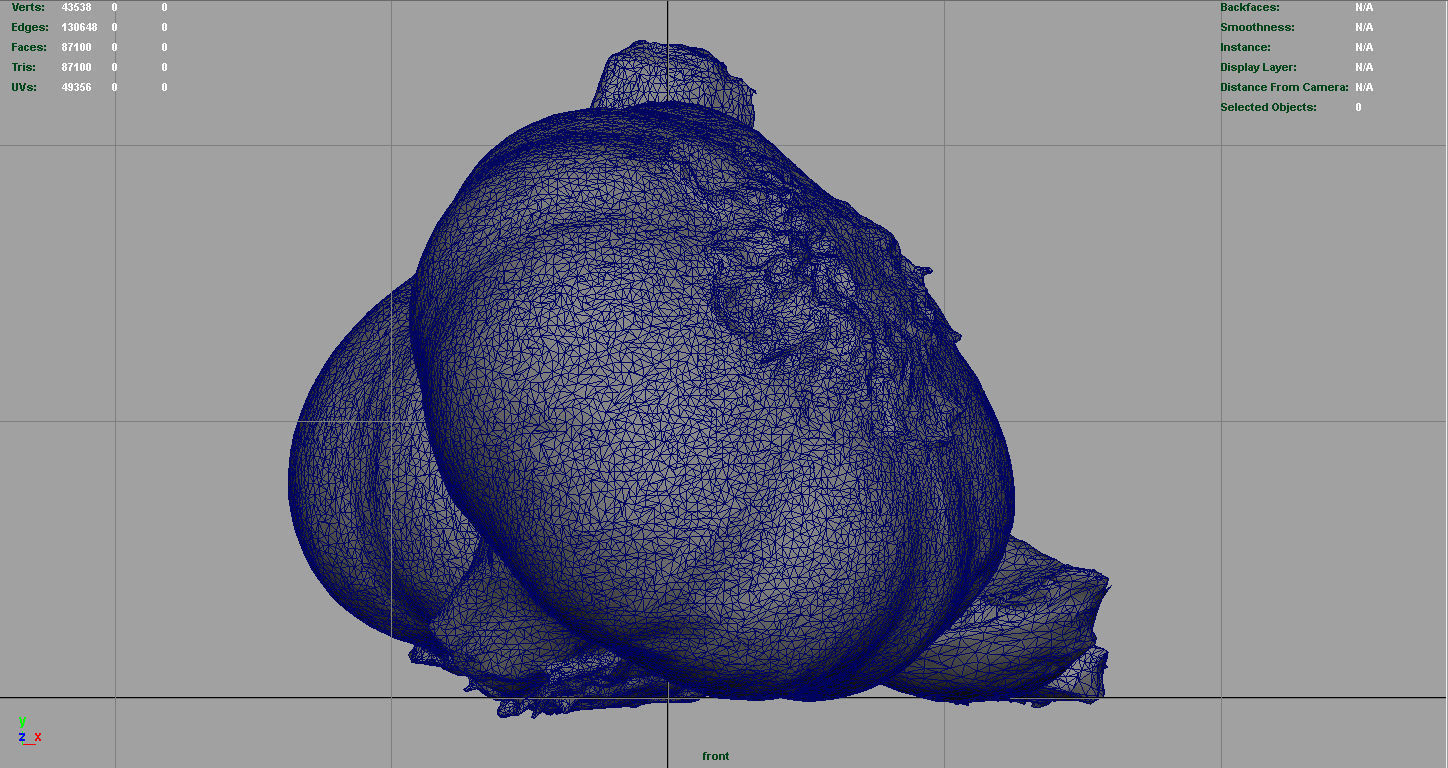Click the "Tris:" heads-up label
The width and height of the screenshot is (1448, 768).
24,67
